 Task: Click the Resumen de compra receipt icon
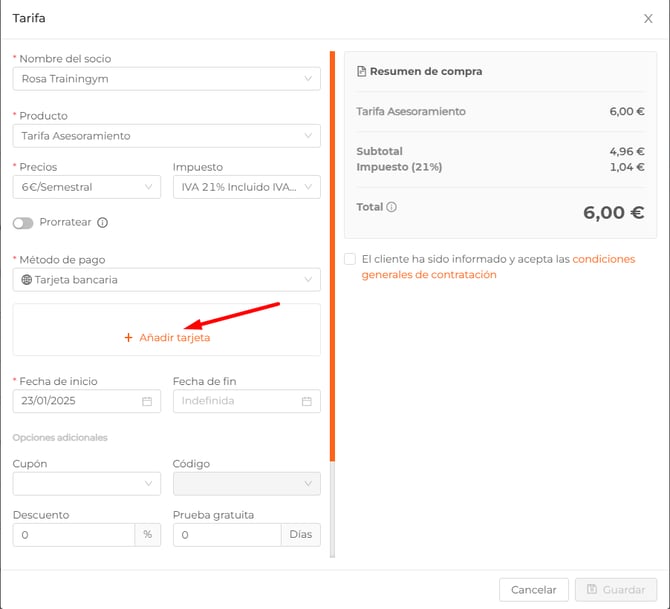[x=361, y=72]
